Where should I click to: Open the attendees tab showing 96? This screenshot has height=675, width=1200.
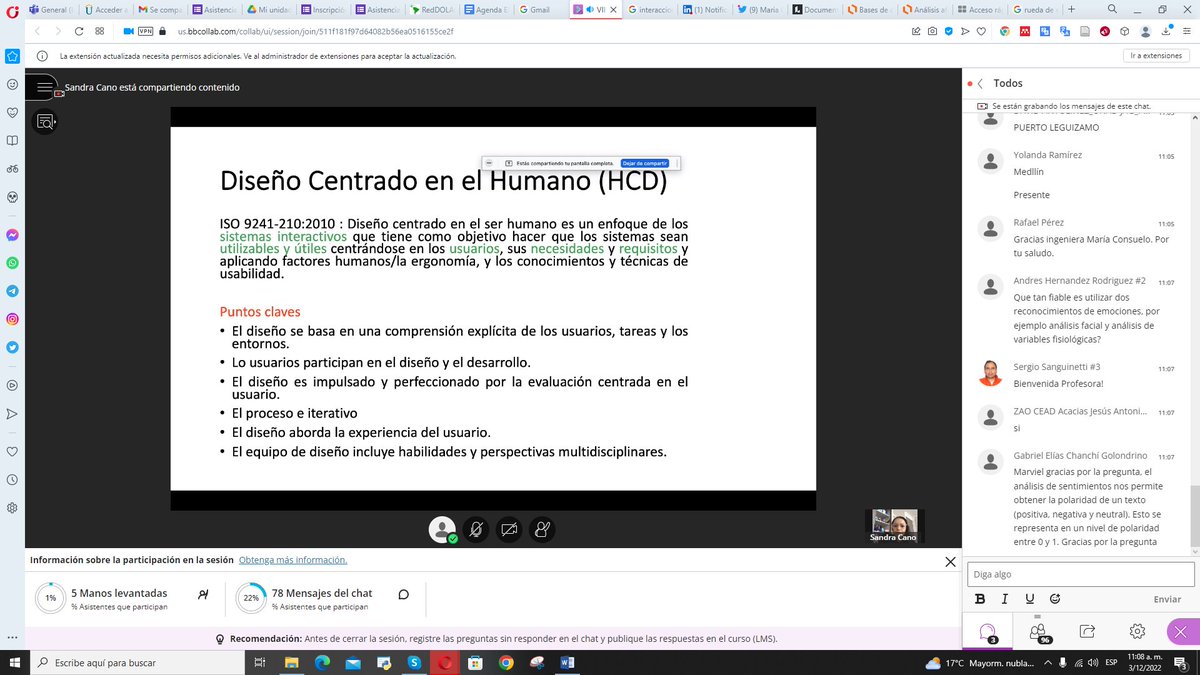point(1038,632)
